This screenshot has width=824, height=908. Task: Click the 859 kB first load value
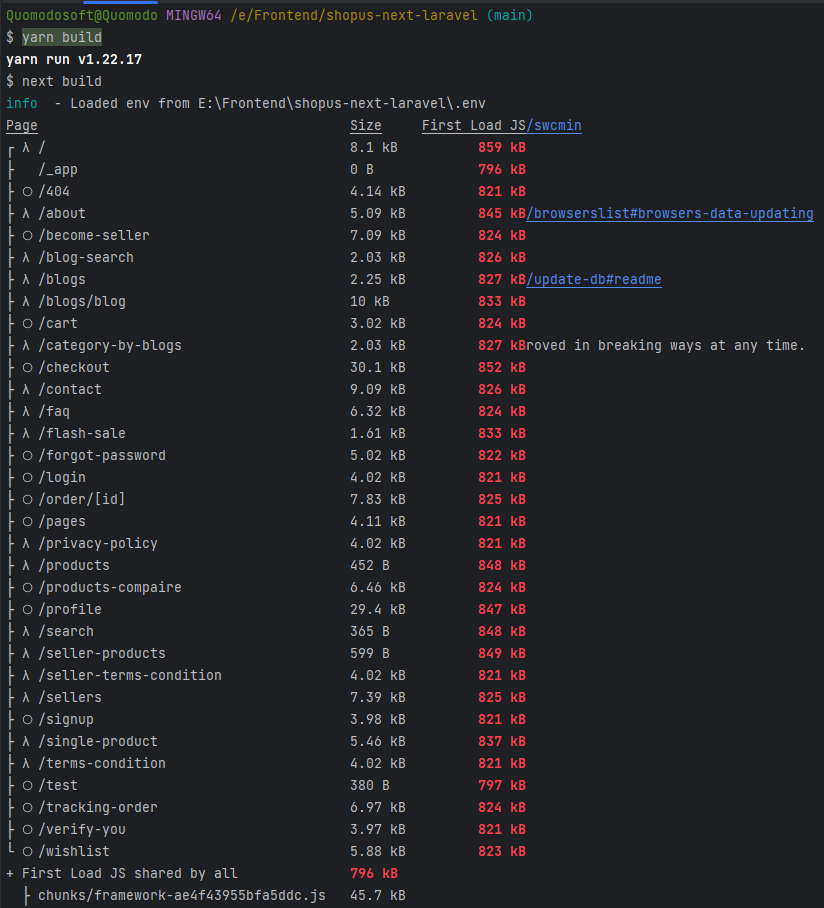502,147
